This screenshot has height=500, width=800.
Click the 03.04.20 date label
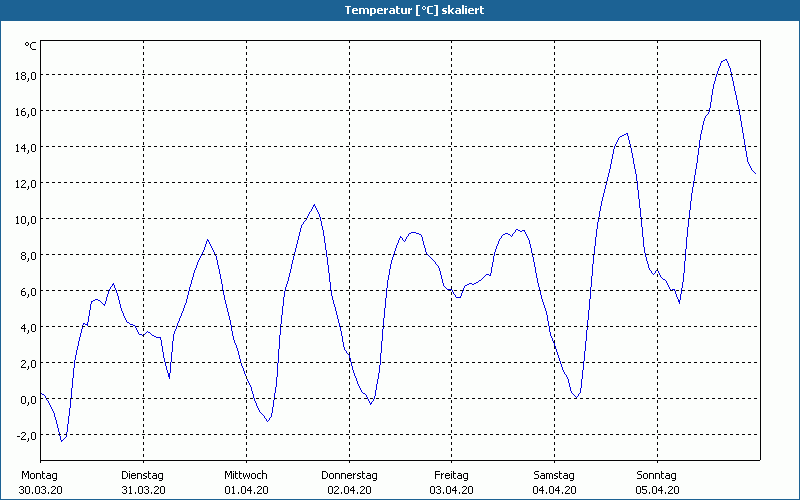pos(452,490)
